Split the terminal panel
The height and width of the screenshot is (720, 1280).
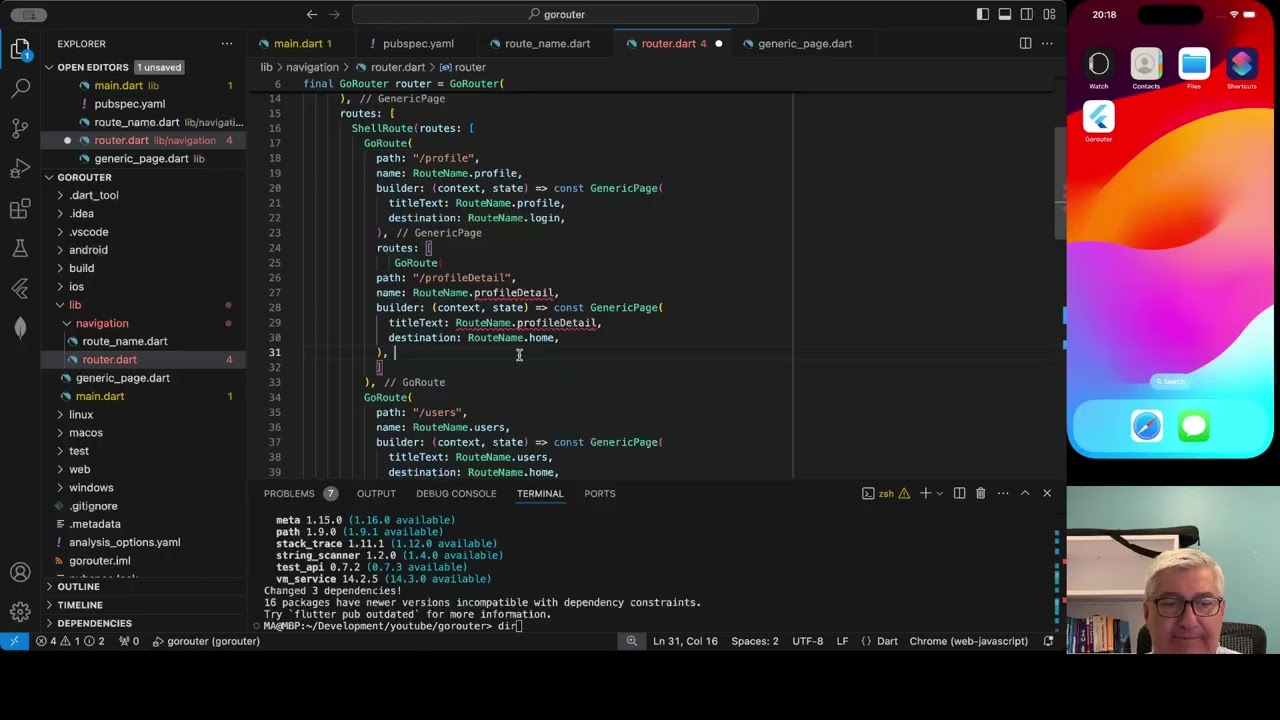959,493
